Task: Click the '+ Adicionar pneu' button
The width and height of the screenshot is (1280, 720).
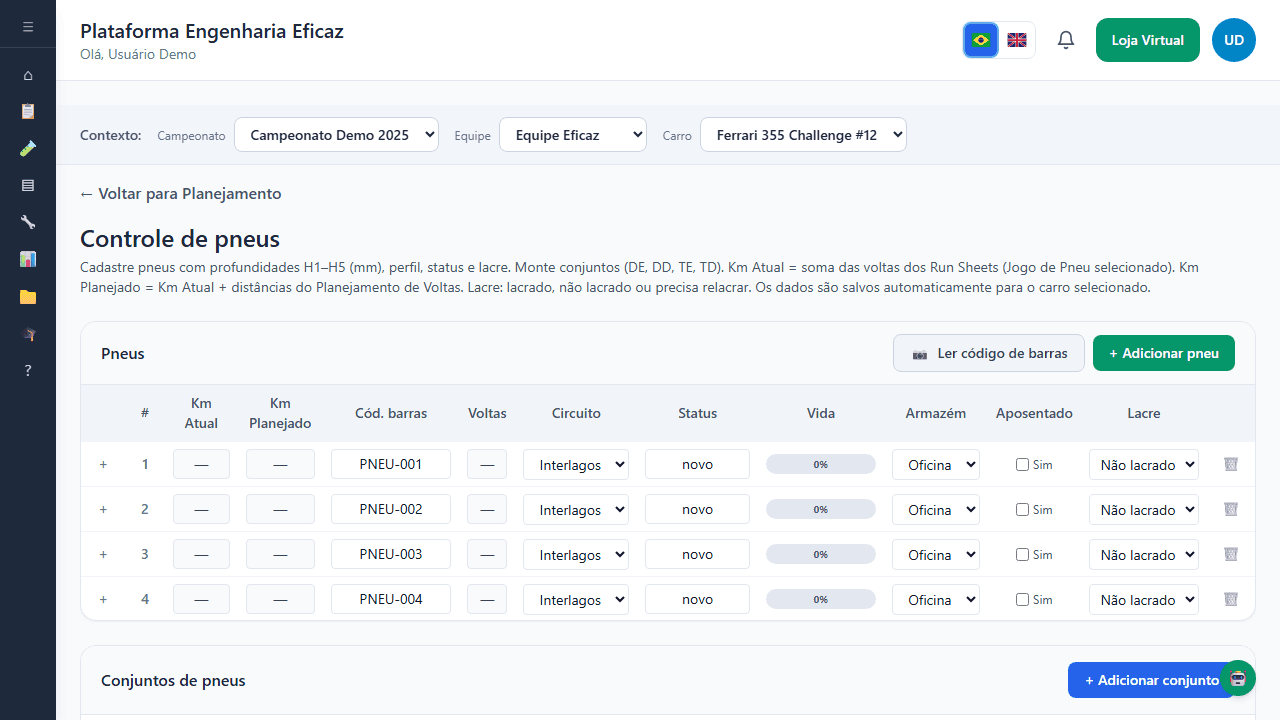Action: tap(1163, 353)
